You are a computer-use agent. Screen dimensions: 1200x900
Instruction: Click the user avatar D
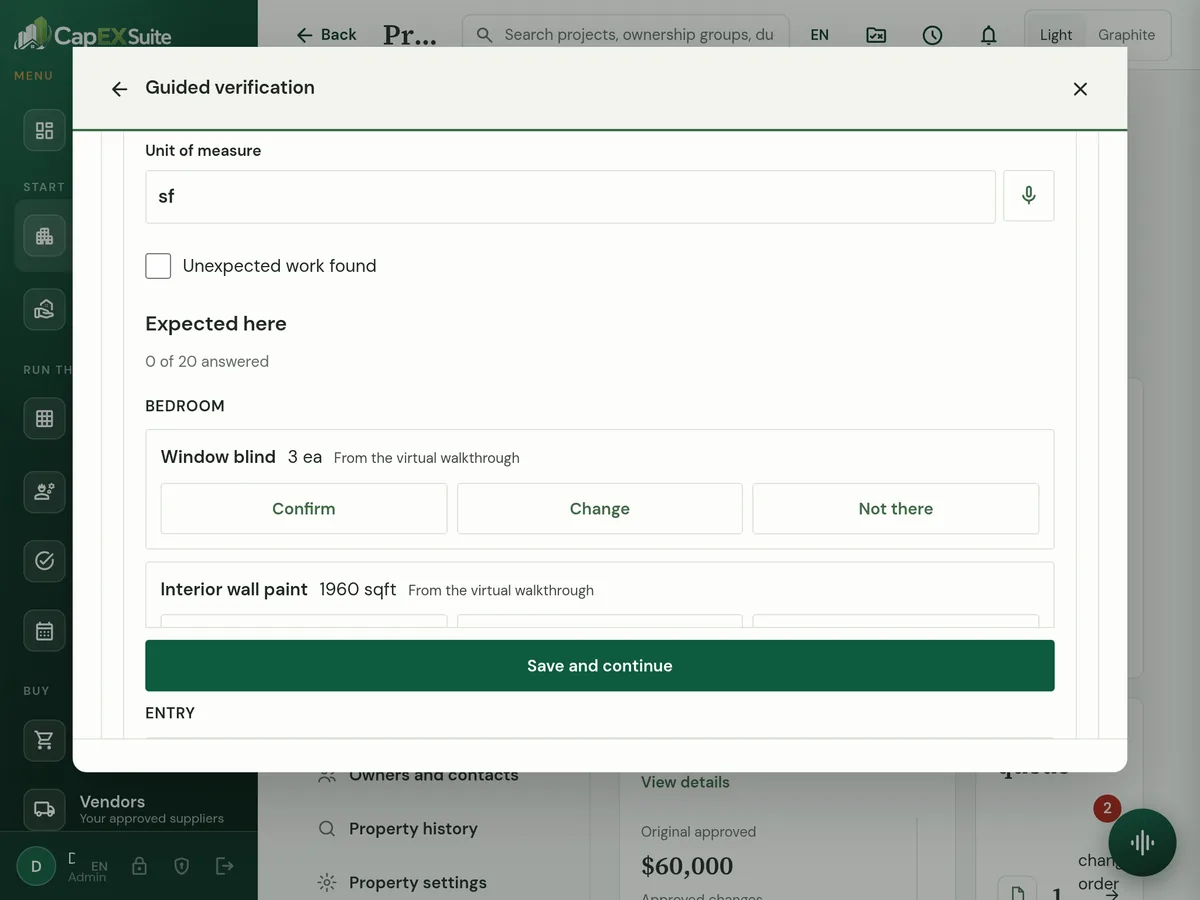pos(37,867)
